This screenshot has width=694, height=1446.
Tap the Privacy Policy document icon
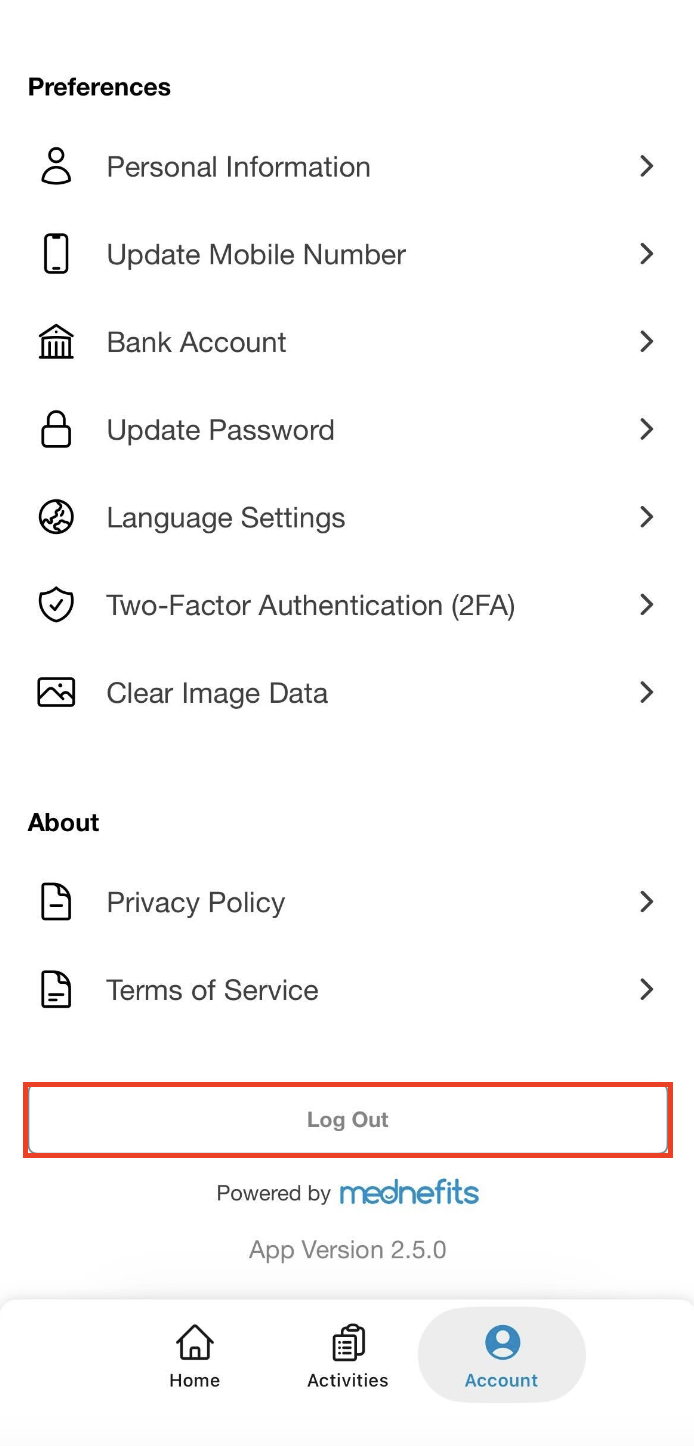coord(56,902)
